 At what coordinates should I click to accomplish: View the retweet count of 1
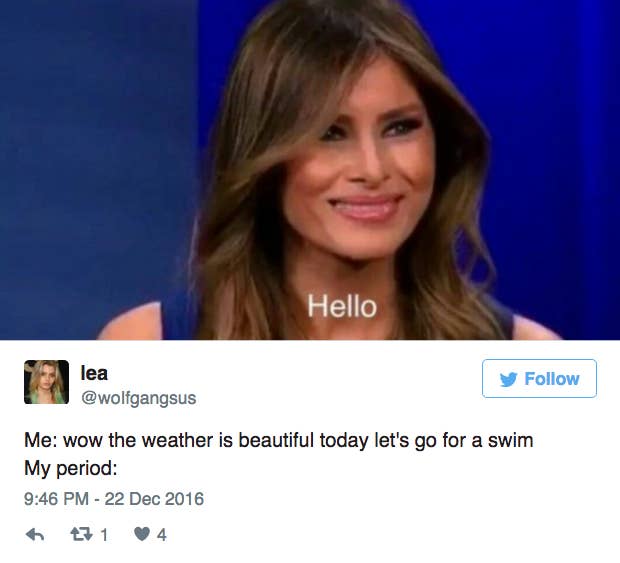tap(104, 535)
